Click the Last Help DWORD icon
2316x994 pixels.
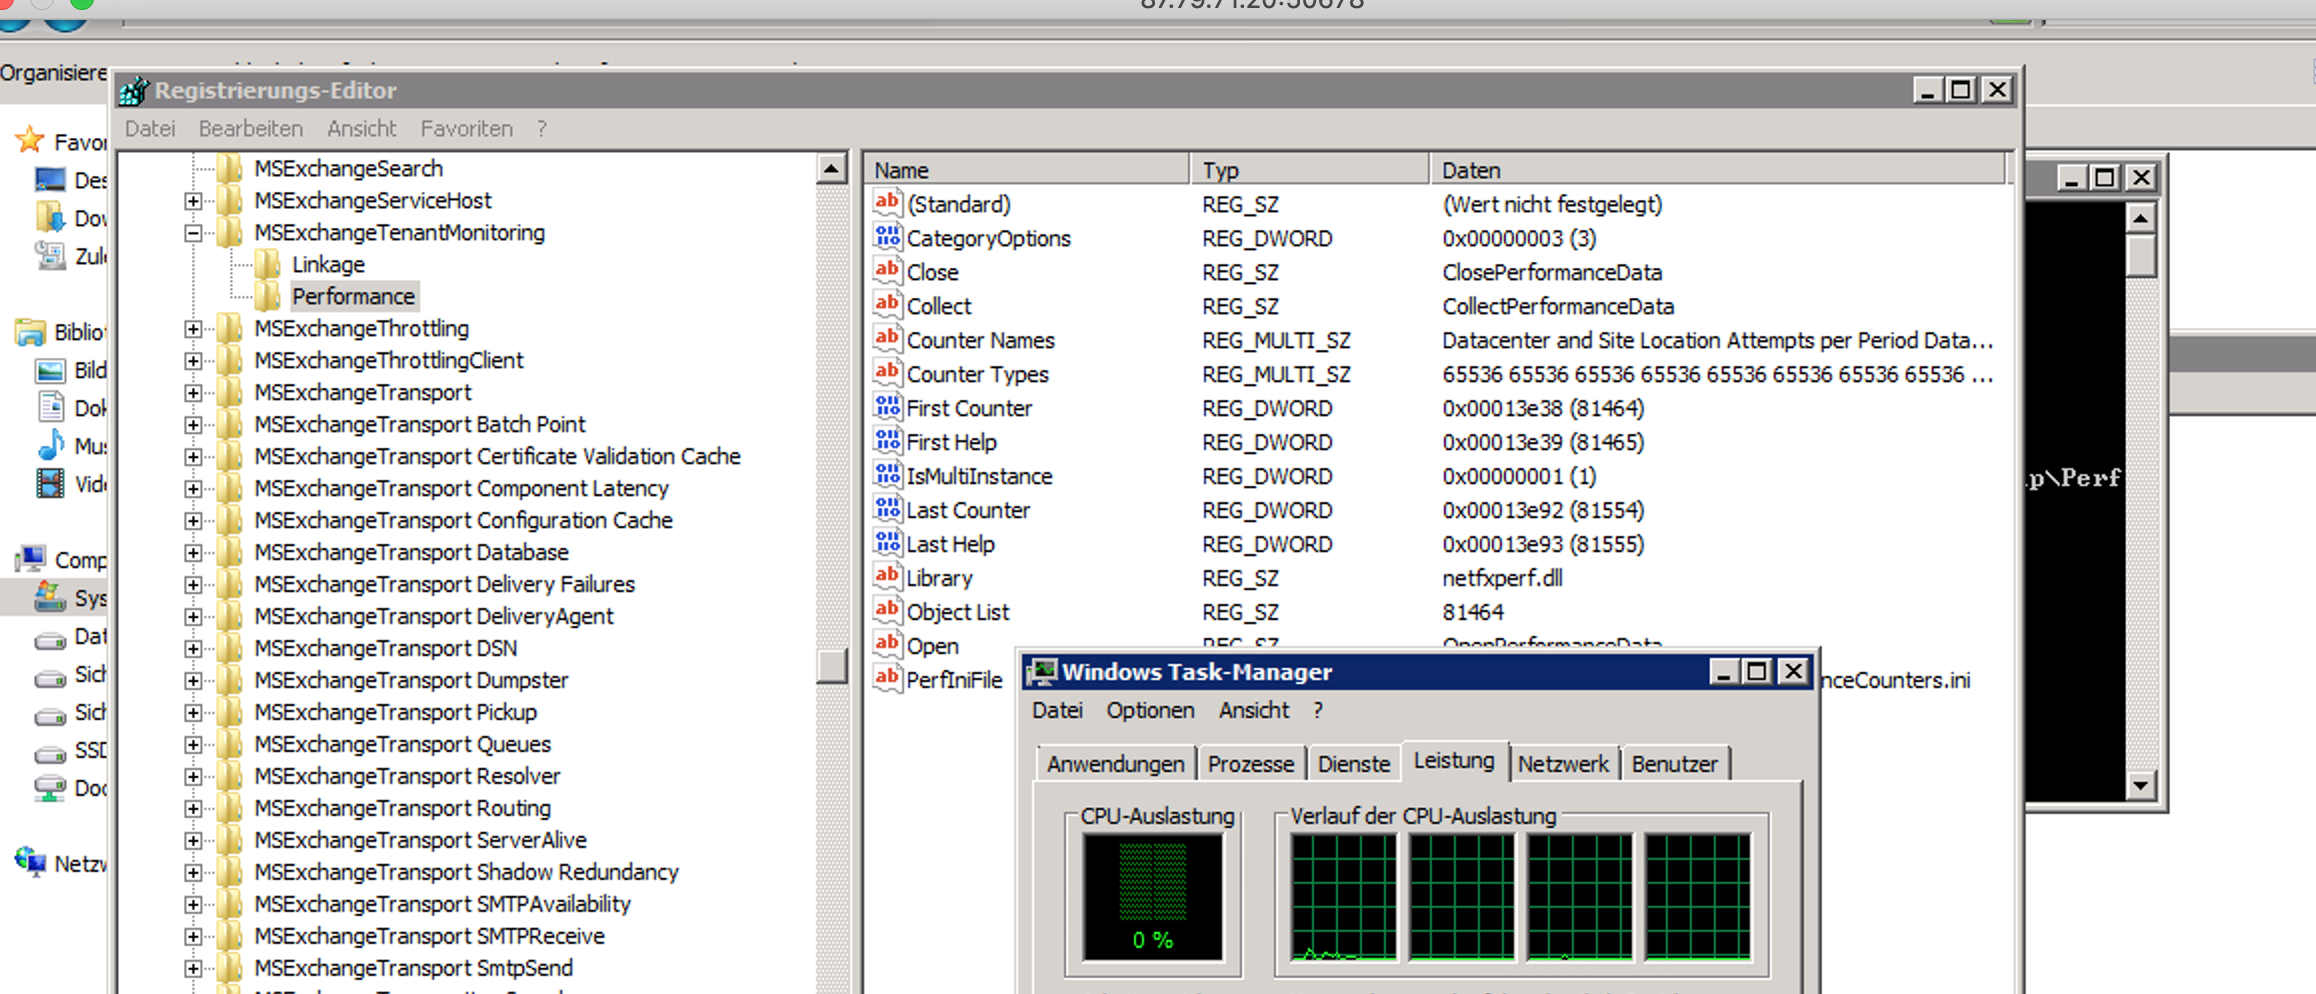click(887, 543)
